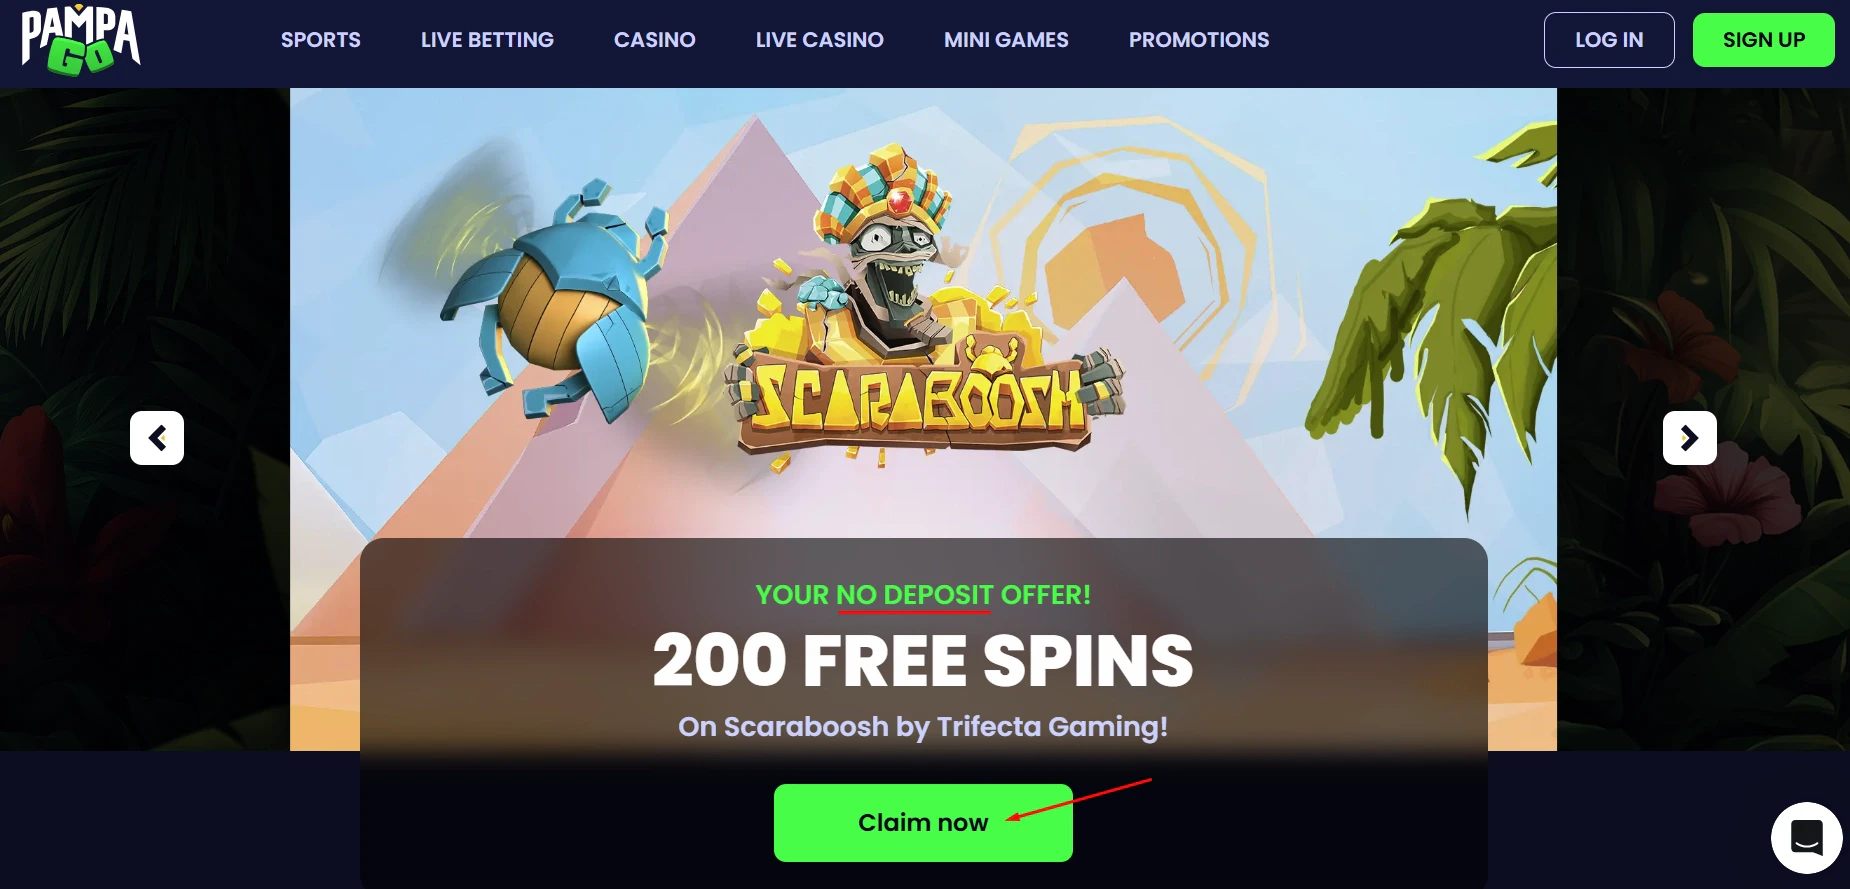Click the Scaraboosh game logo
This screenshot has height=889, width=1850.
click(925, 400)
